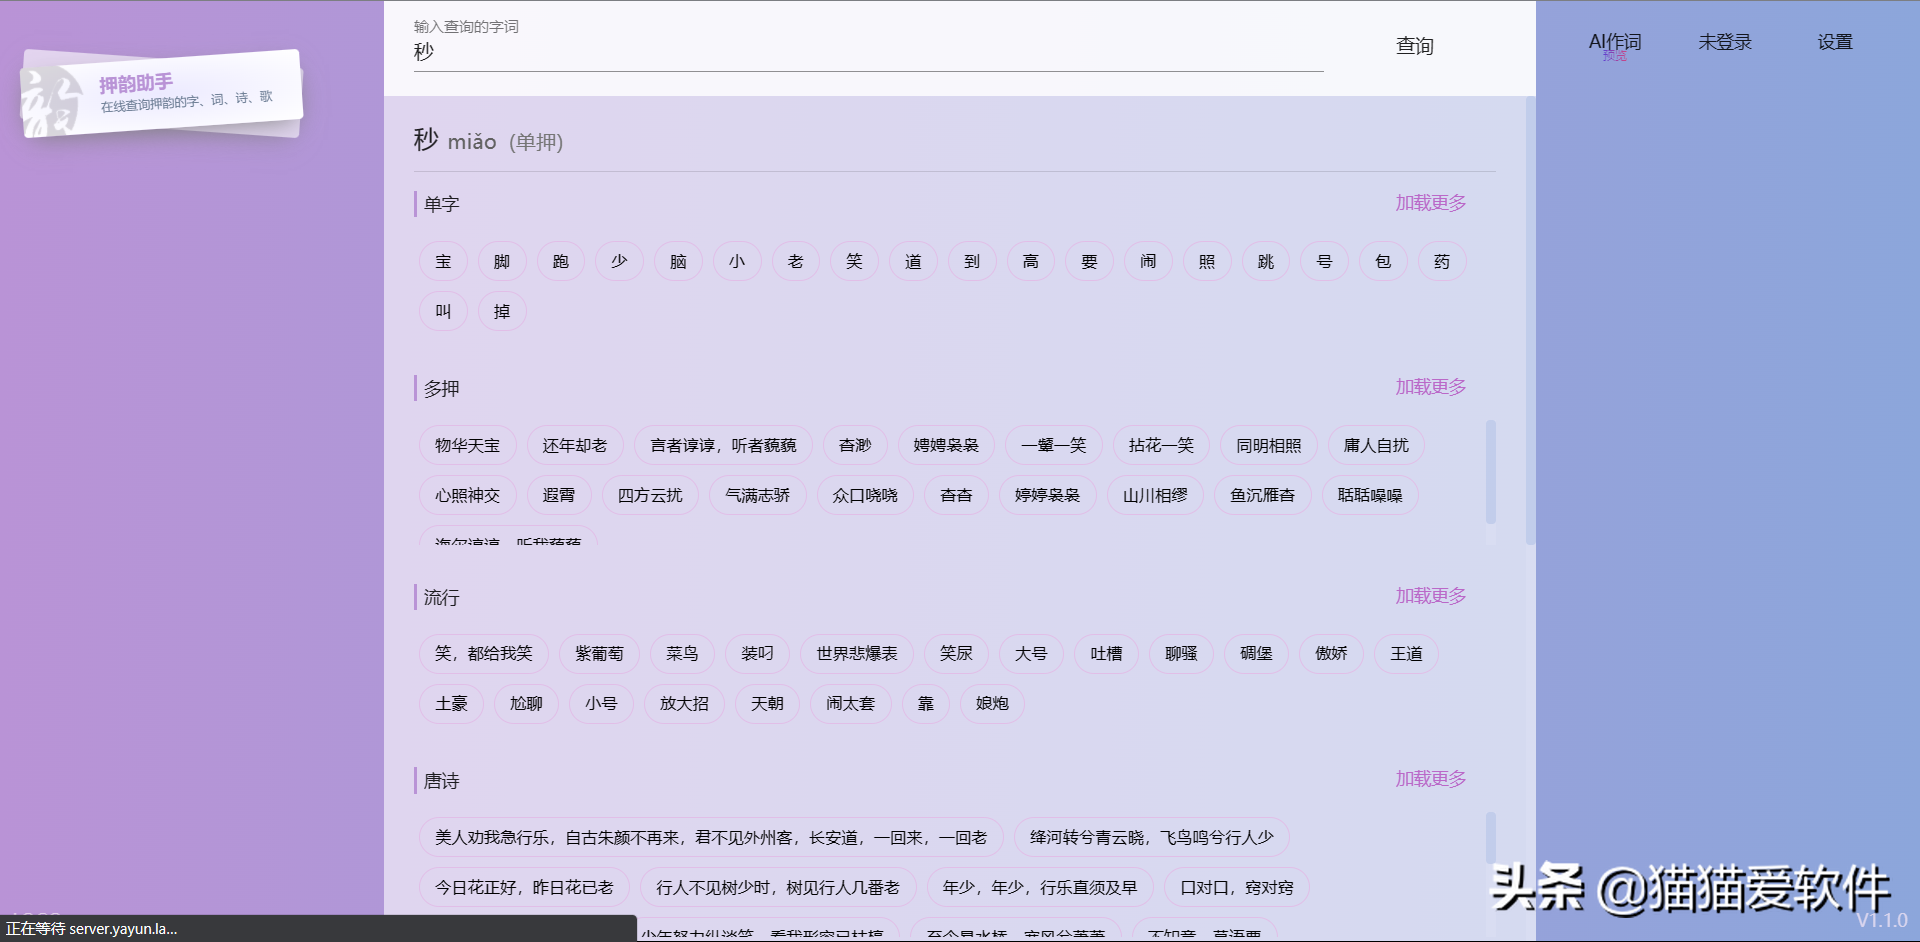This screenshot has height=942, width=1920.
Task: Click the main results page scrollbar
Action: pos(1530,320)
